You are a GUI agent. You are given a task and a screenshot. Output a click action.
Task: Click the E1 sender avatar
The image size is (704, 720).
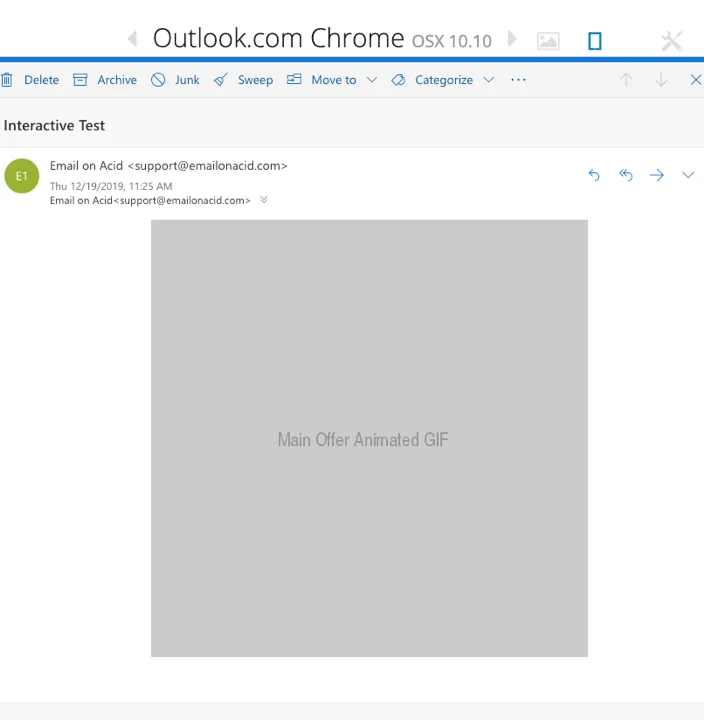(x=21, y=176)
